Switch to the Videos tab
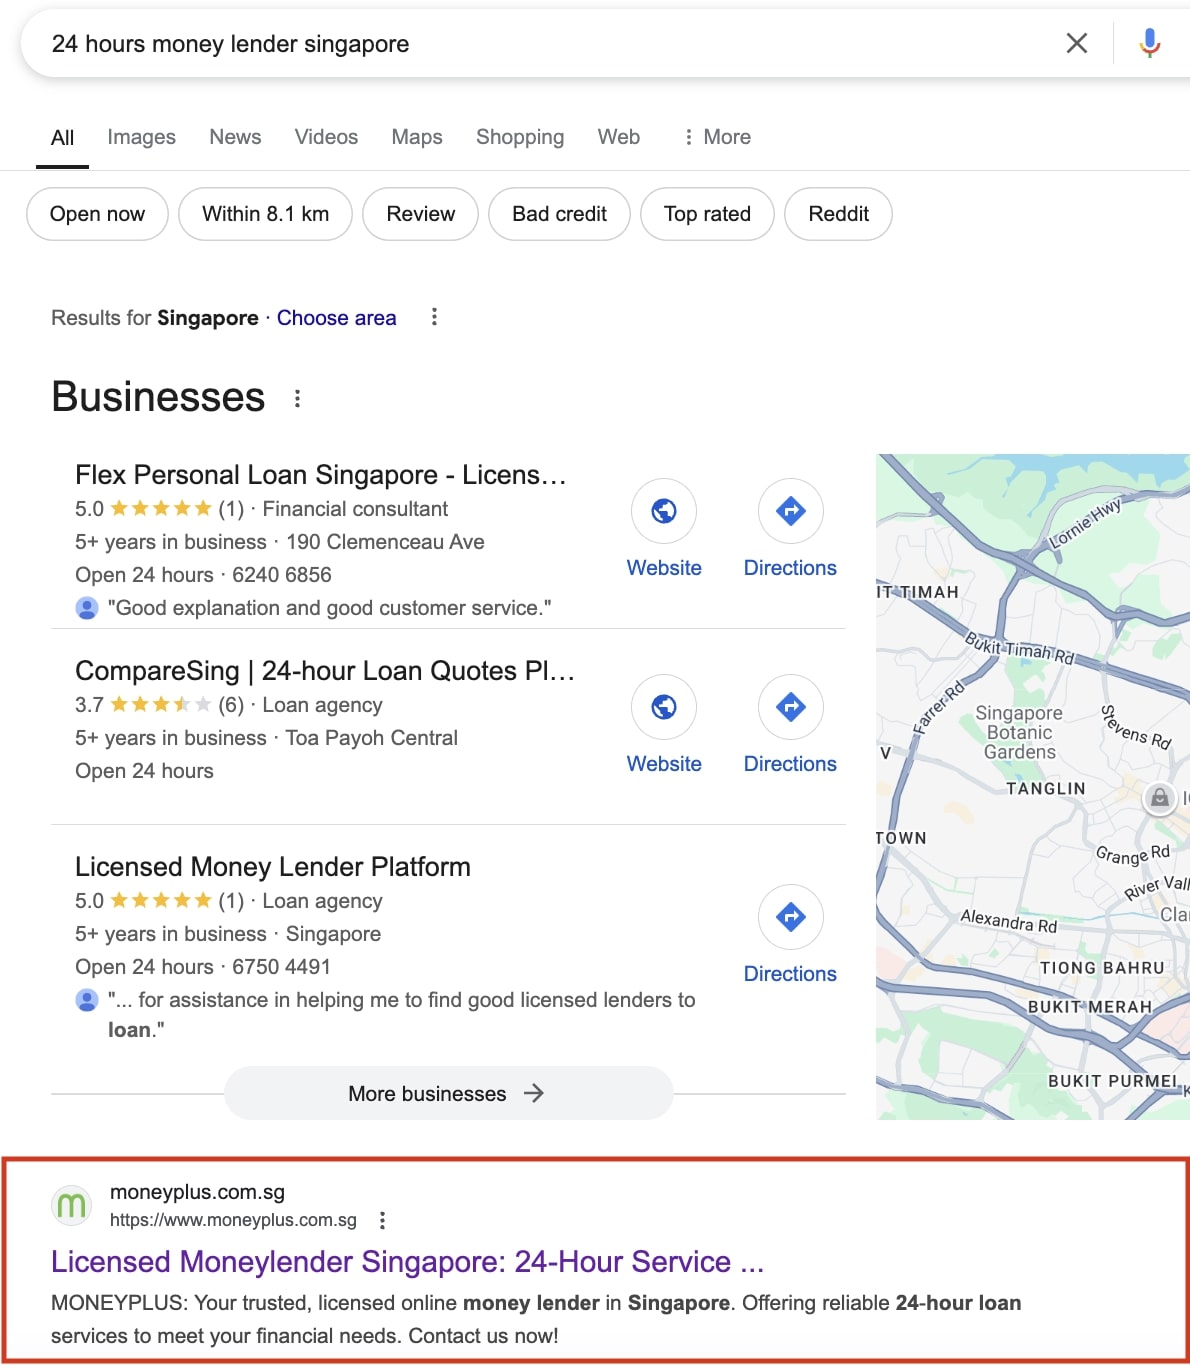 tap(326, 137)
